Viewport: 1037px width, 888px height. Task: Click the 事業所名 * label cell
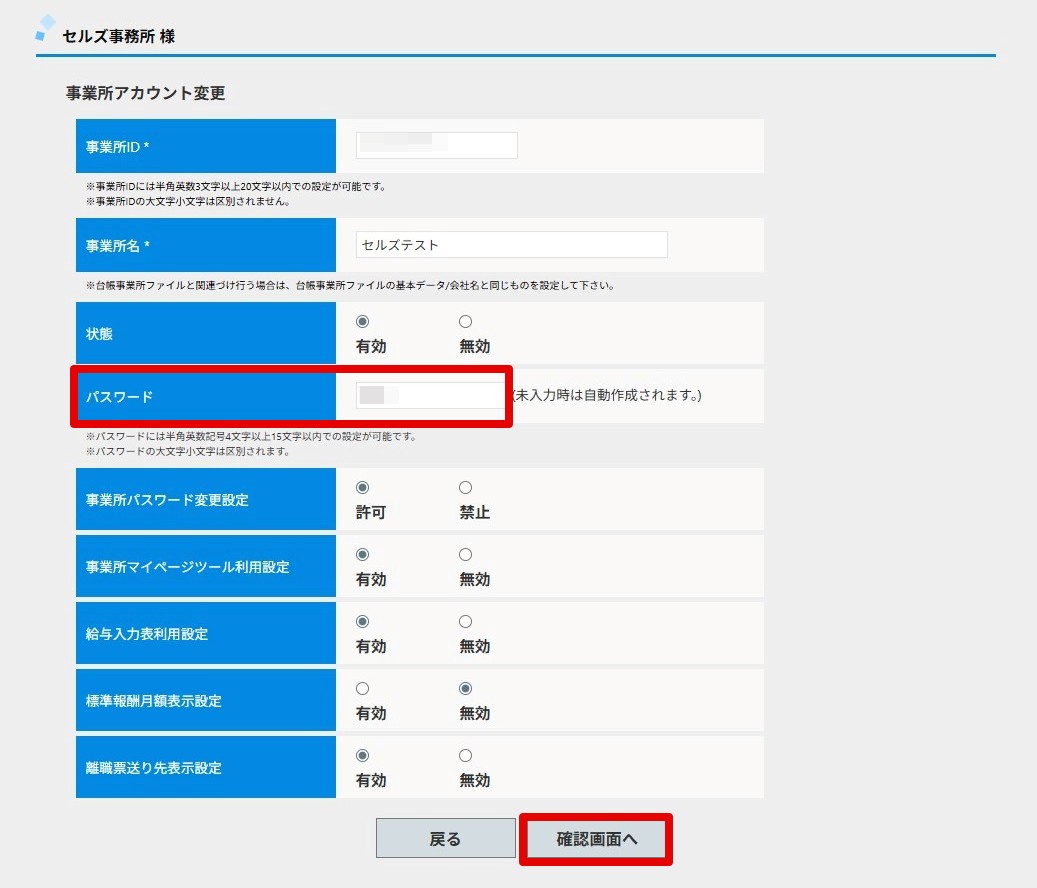(x=206, y=245)
